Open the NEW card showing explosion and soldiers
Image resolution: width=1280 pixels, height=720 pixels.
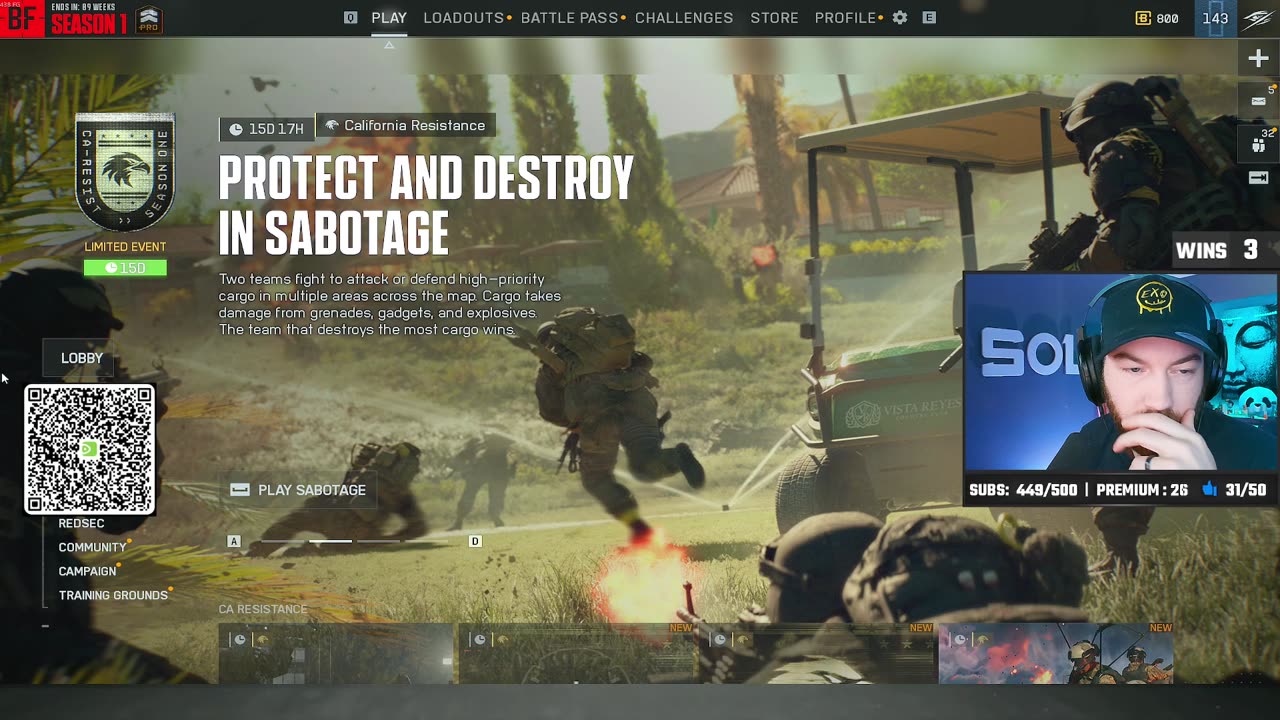coord(1056,653)
